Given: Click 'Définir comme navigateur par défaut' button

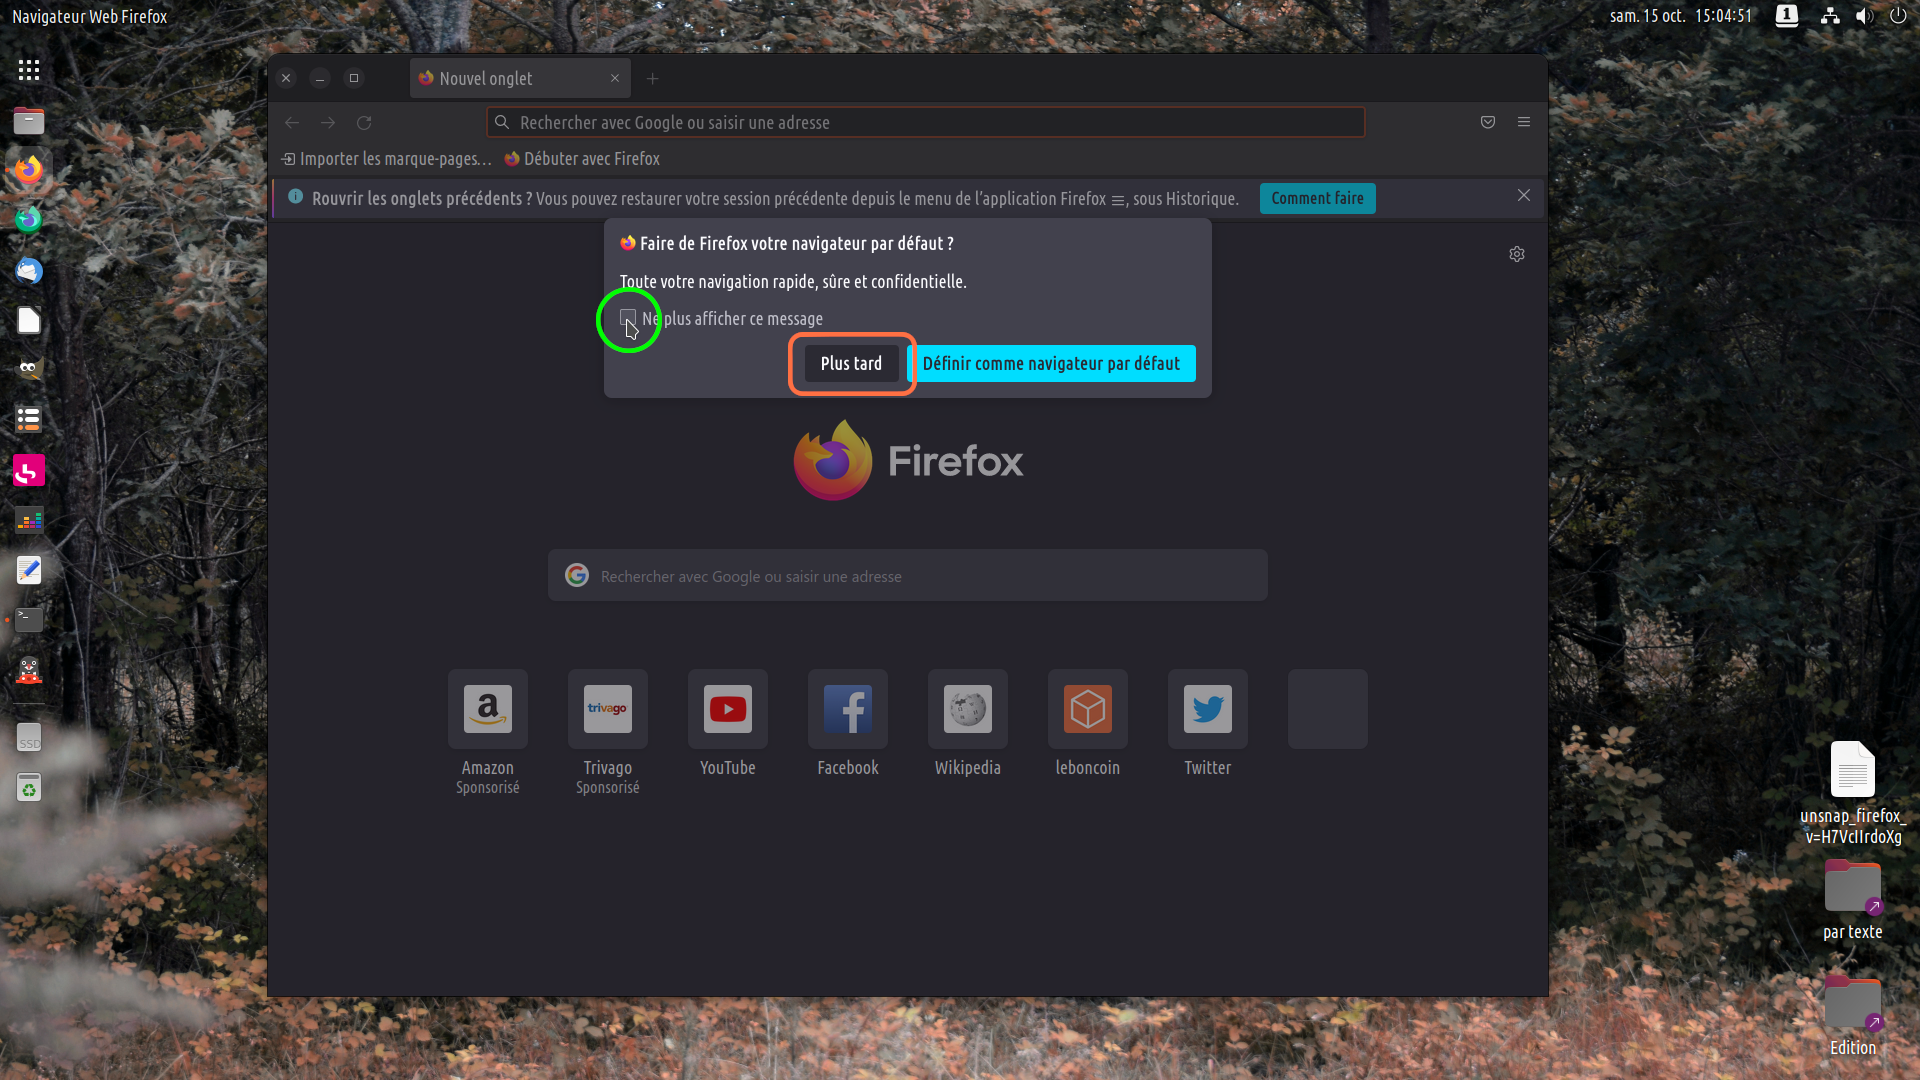Looking at the screenshot, I should click(x=1051, y=364).
